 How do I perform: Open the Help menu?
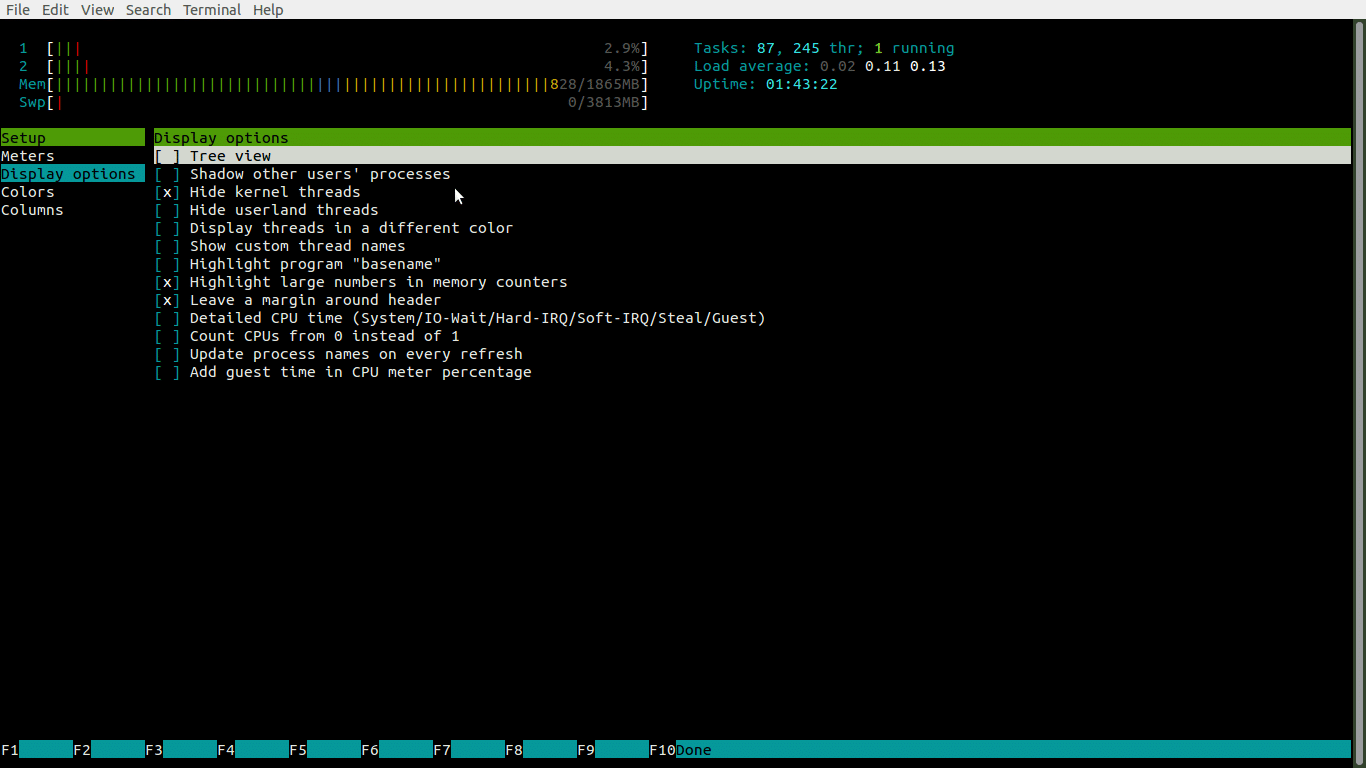[268, 10]
